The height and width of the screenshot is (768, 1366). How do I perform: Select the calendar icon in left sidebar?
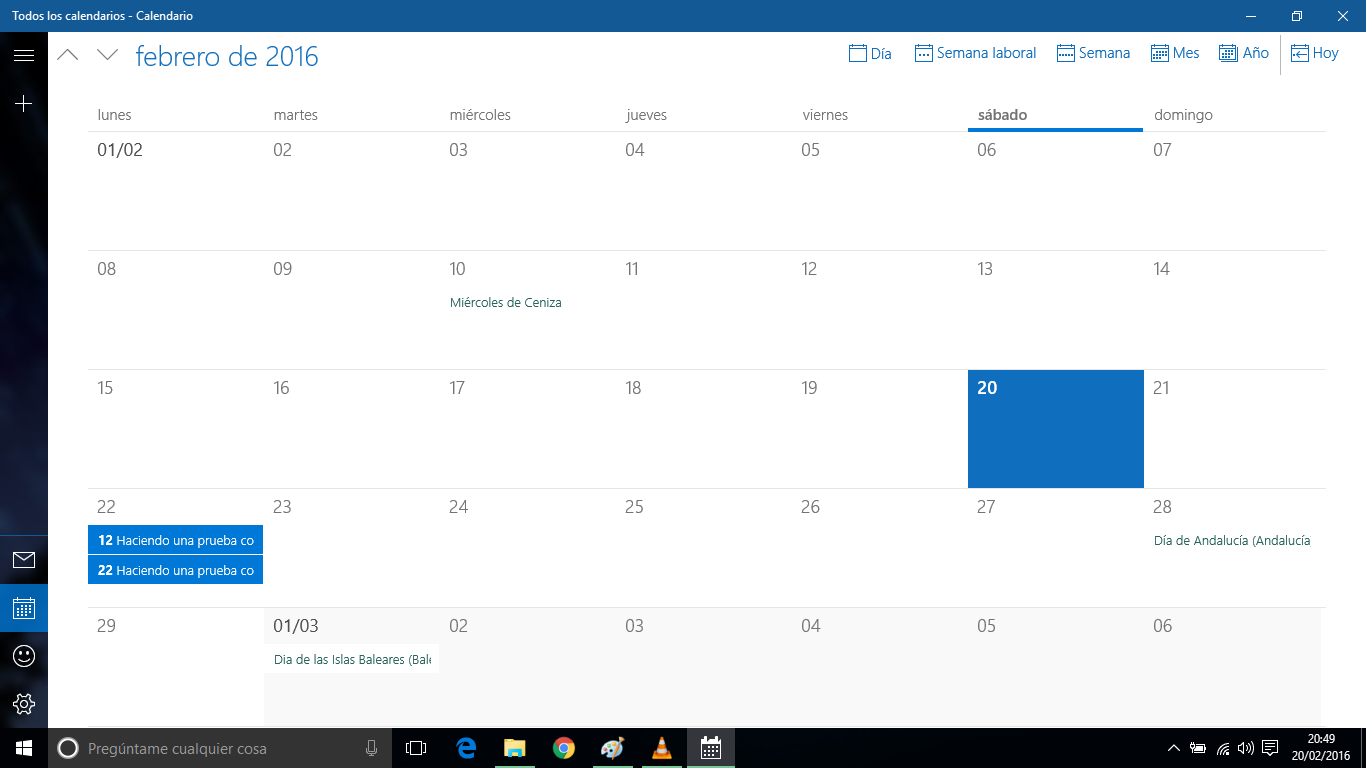pos(24,608)
